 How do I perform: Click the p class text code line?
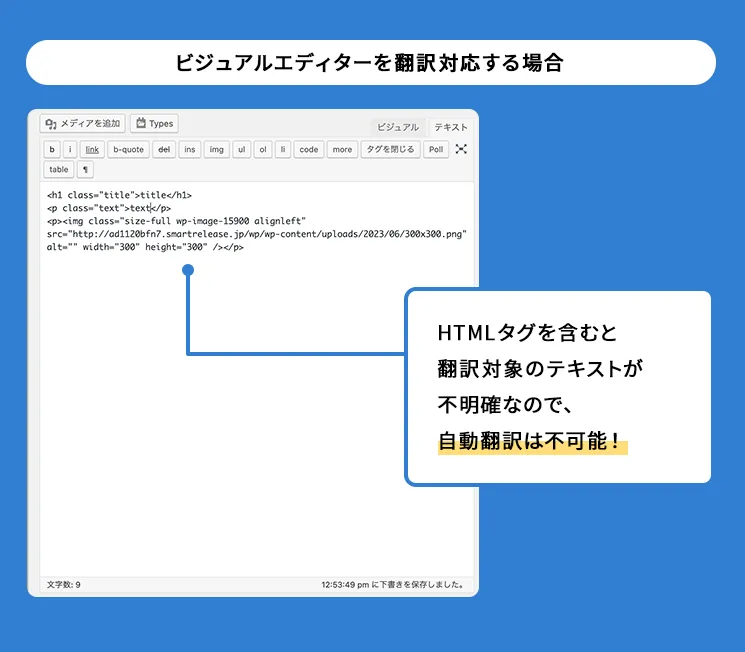click(109, 208)
